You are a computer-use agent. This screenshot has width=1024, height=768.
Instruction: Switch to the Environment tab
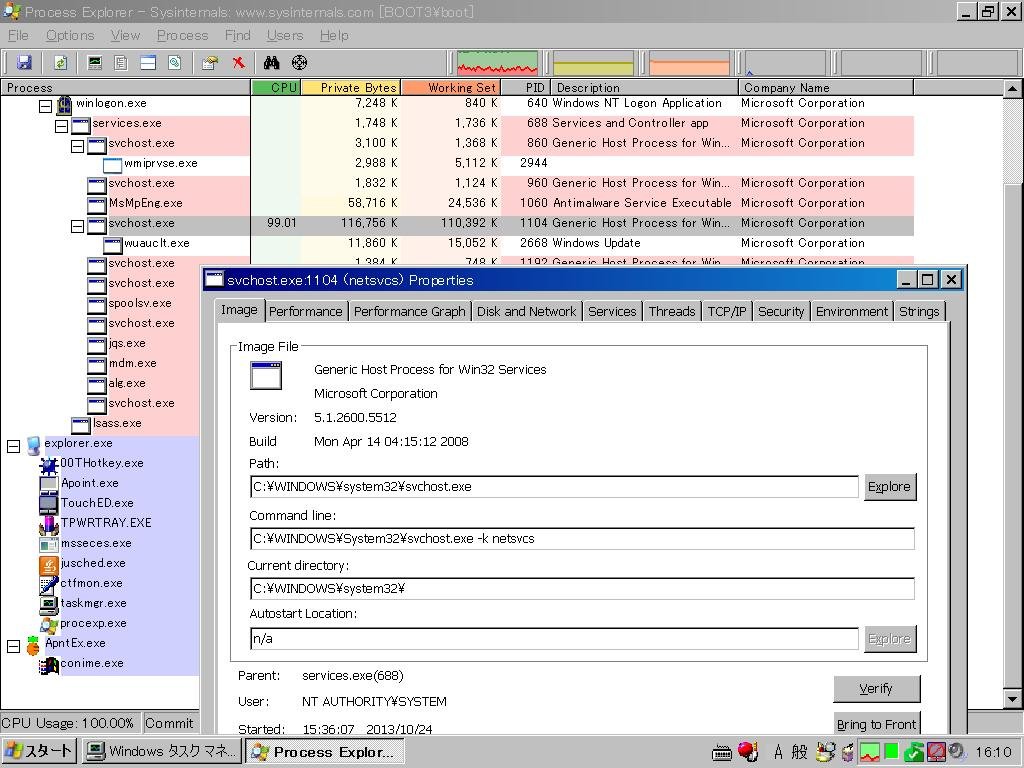pos(852,312)
